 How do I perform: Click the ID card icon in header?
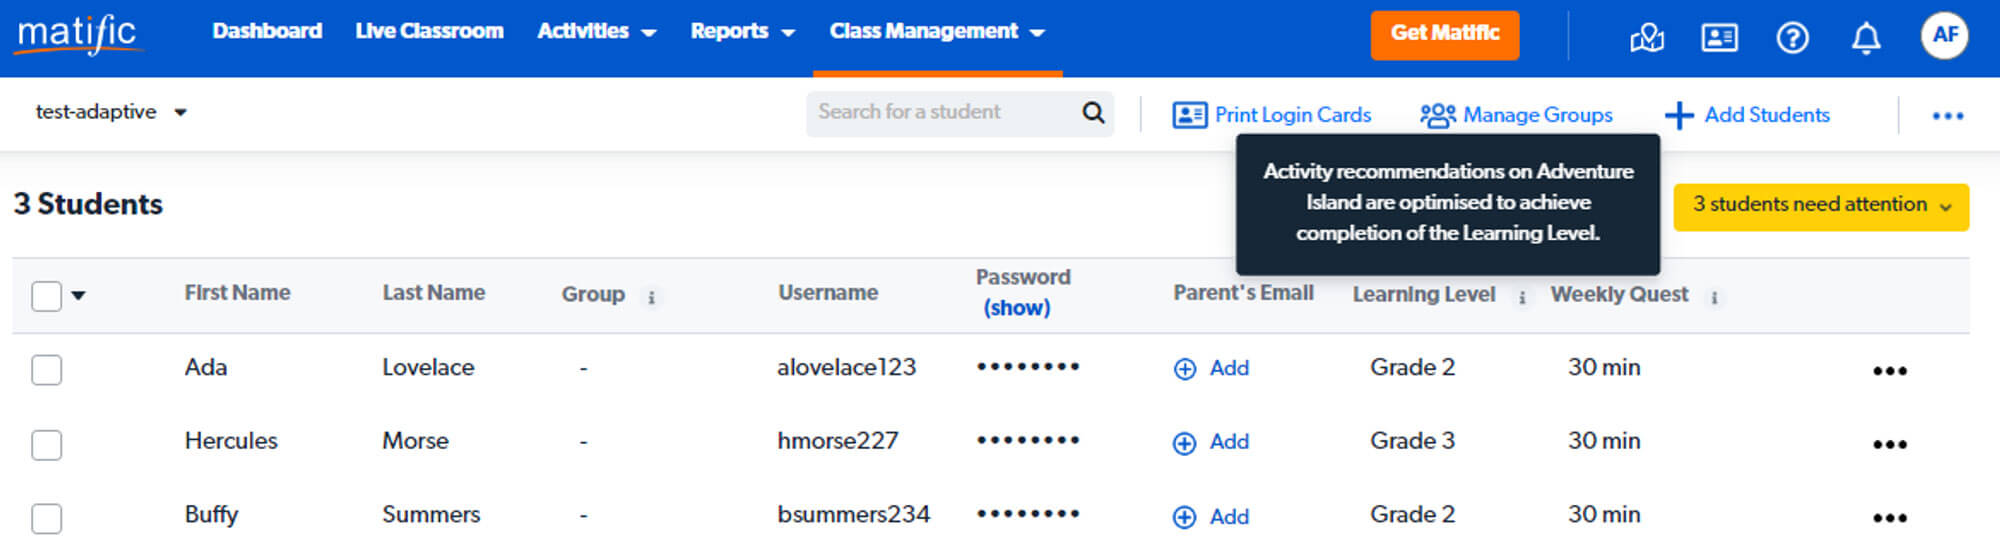click(1719, 38)
